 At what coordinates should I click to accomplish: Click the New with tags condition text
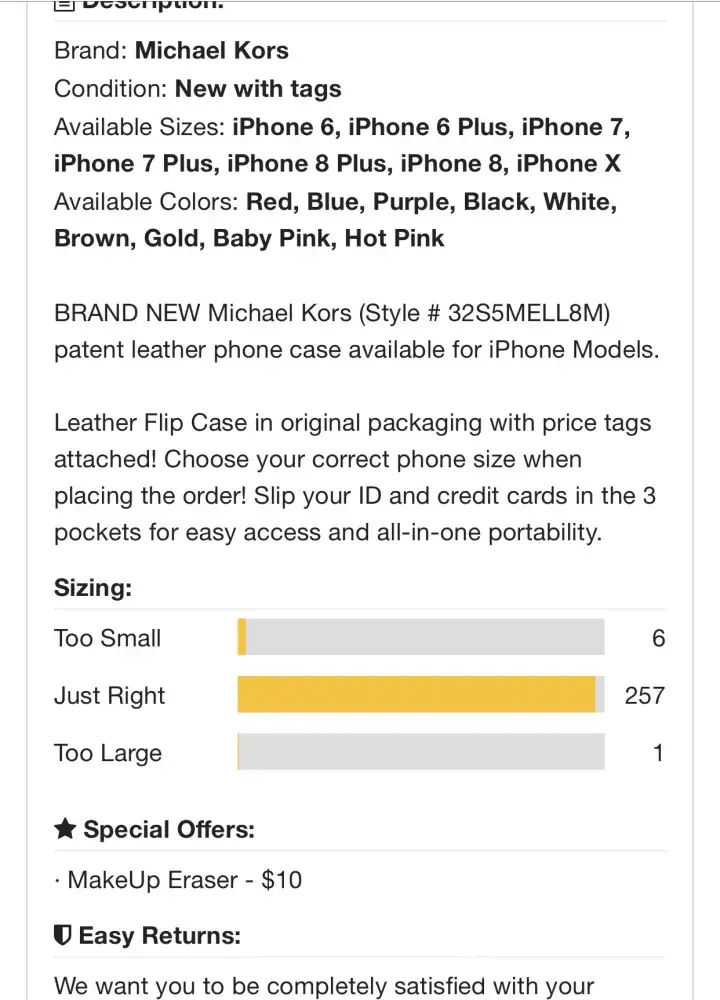(258, 89)
